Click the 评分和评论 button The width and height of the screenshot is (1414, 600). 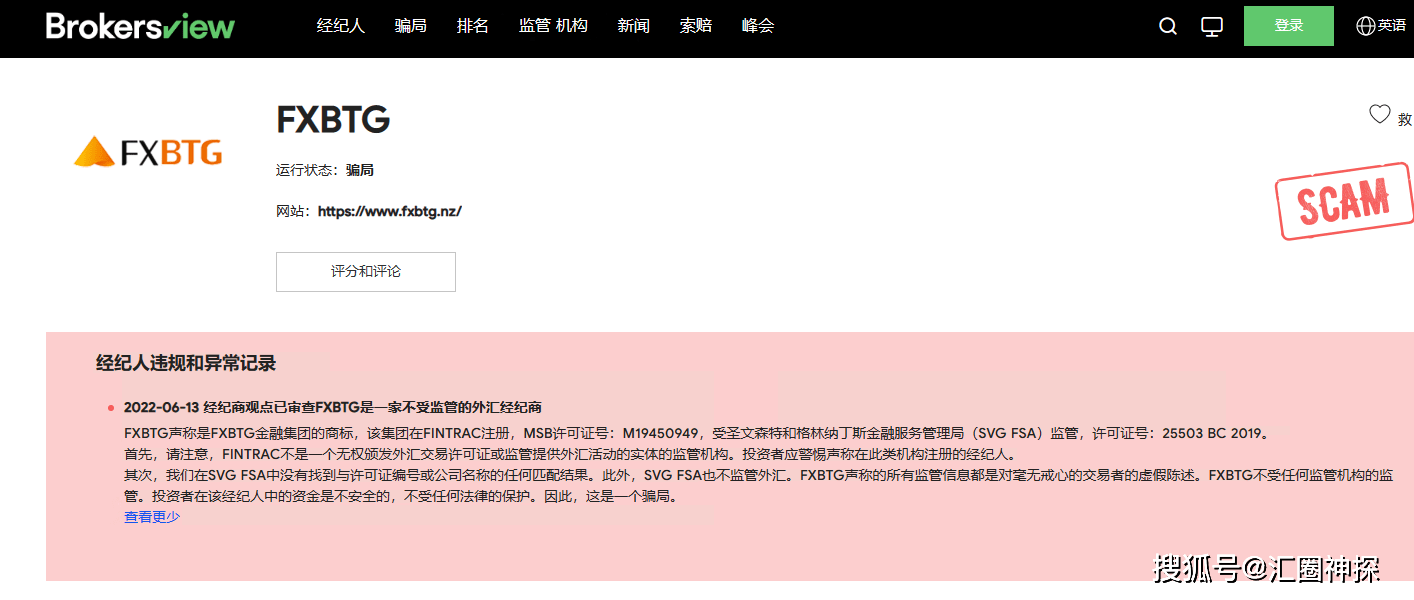365,271
